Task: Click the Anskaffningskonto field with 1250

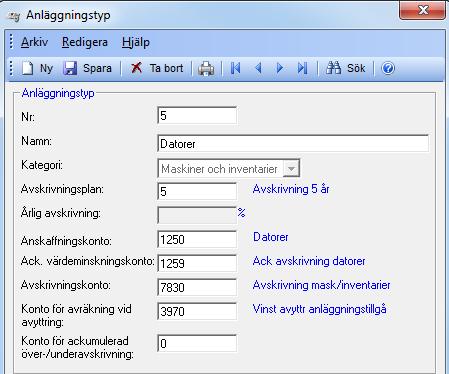Action: [197, 239]
